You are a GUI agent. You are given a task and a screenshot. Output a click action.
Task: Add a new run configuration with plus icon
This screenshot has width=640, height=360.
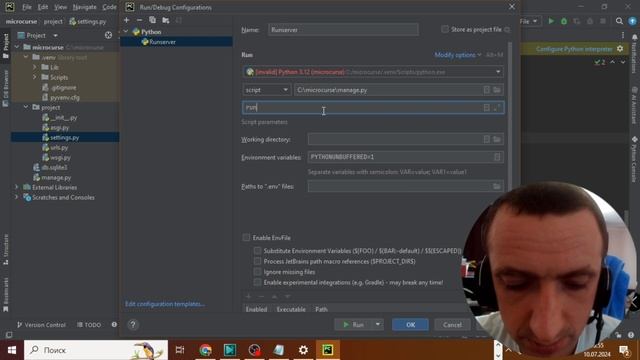127,20
